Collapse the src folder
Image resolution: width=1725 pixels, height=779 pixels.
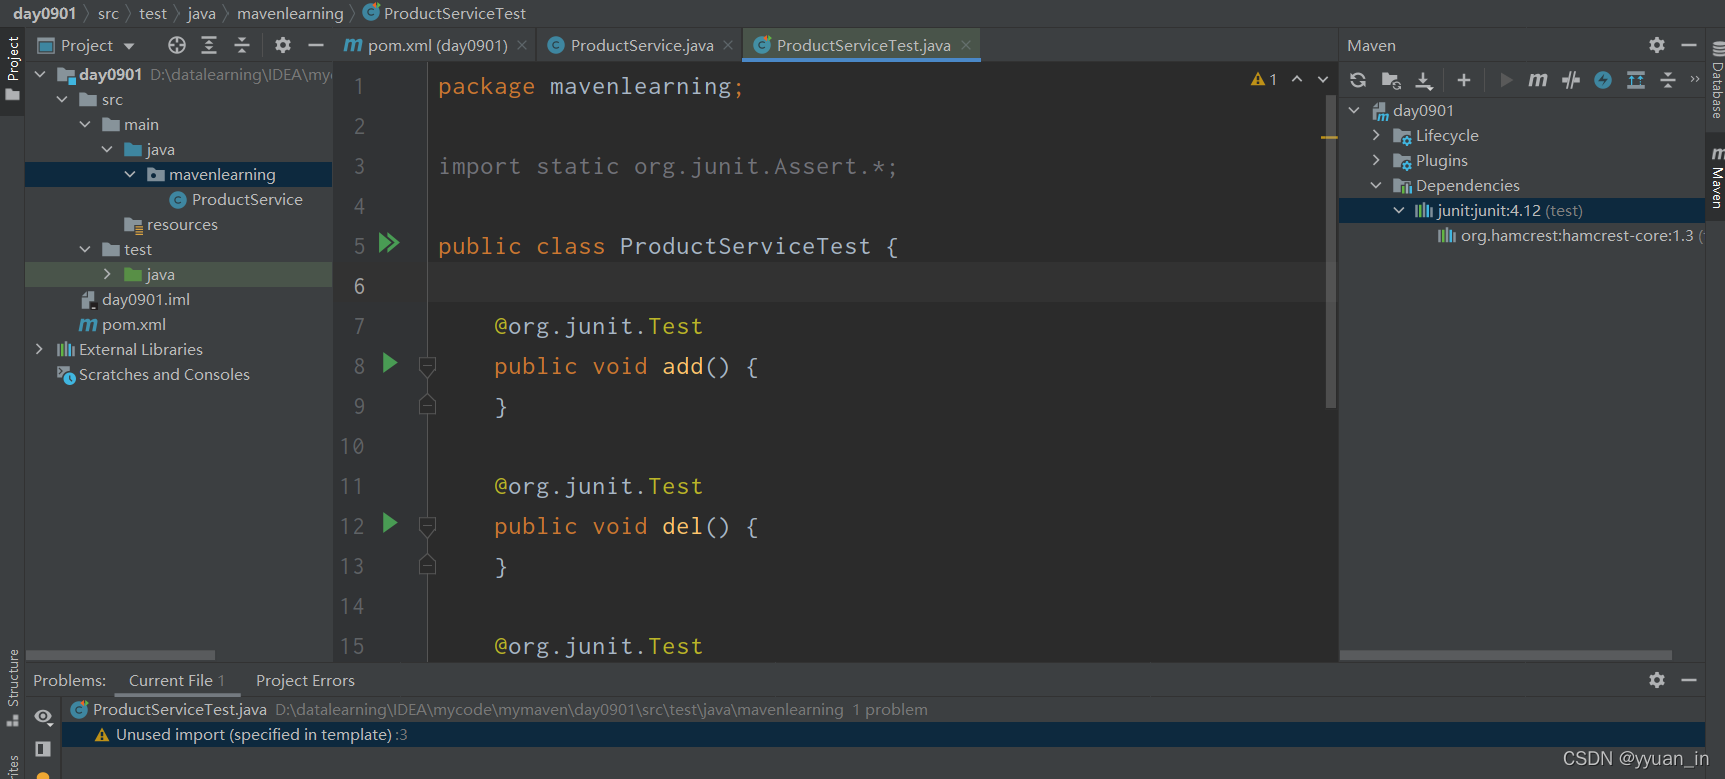tap(62, 99)
